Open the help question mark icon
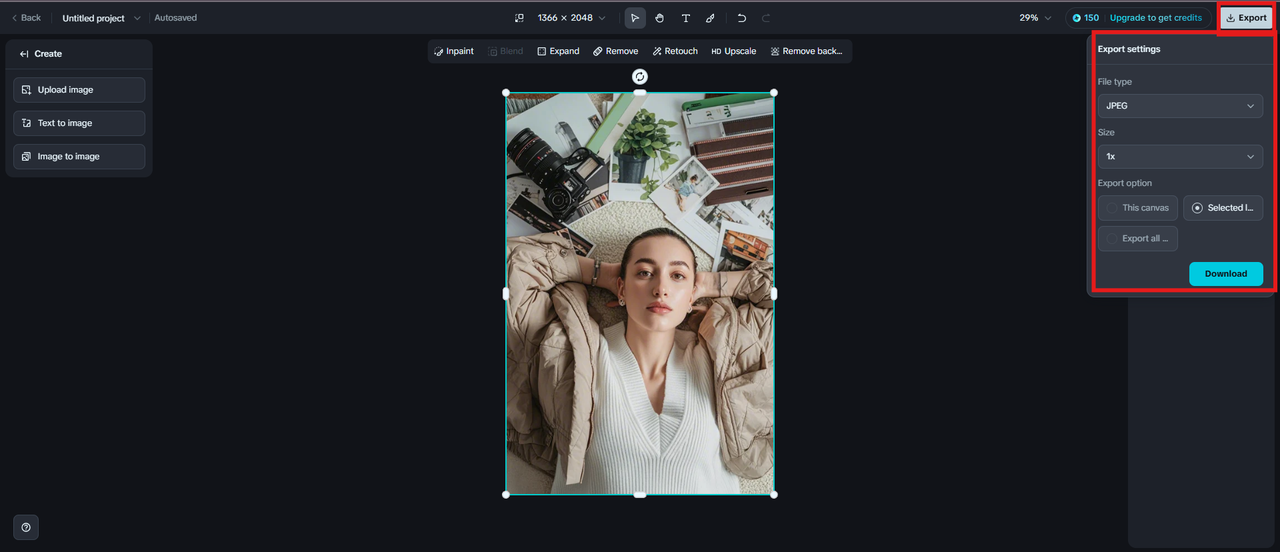Screen dimensions: 1280x552 26,527
